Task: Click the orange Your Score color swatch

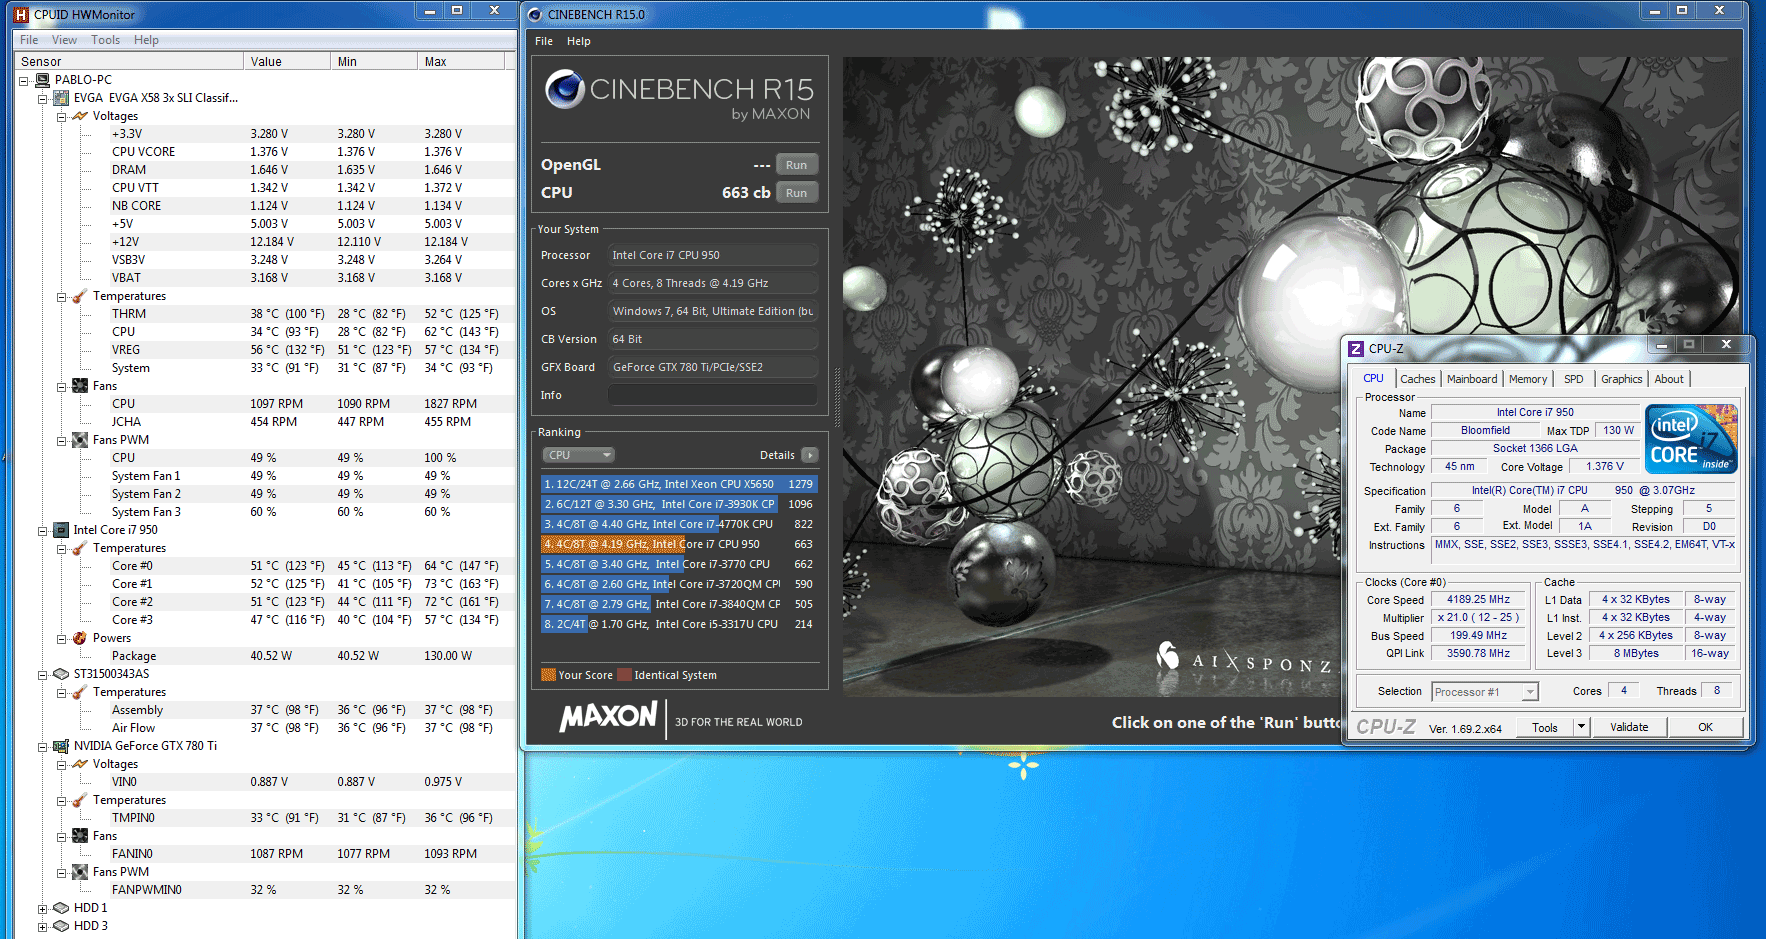Action: coord(548,675)
